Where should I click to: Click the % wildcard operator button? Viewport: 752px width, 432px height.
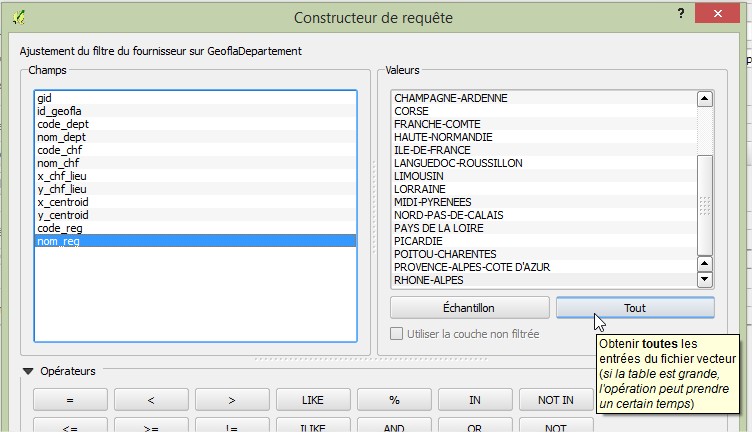(394, 400)
